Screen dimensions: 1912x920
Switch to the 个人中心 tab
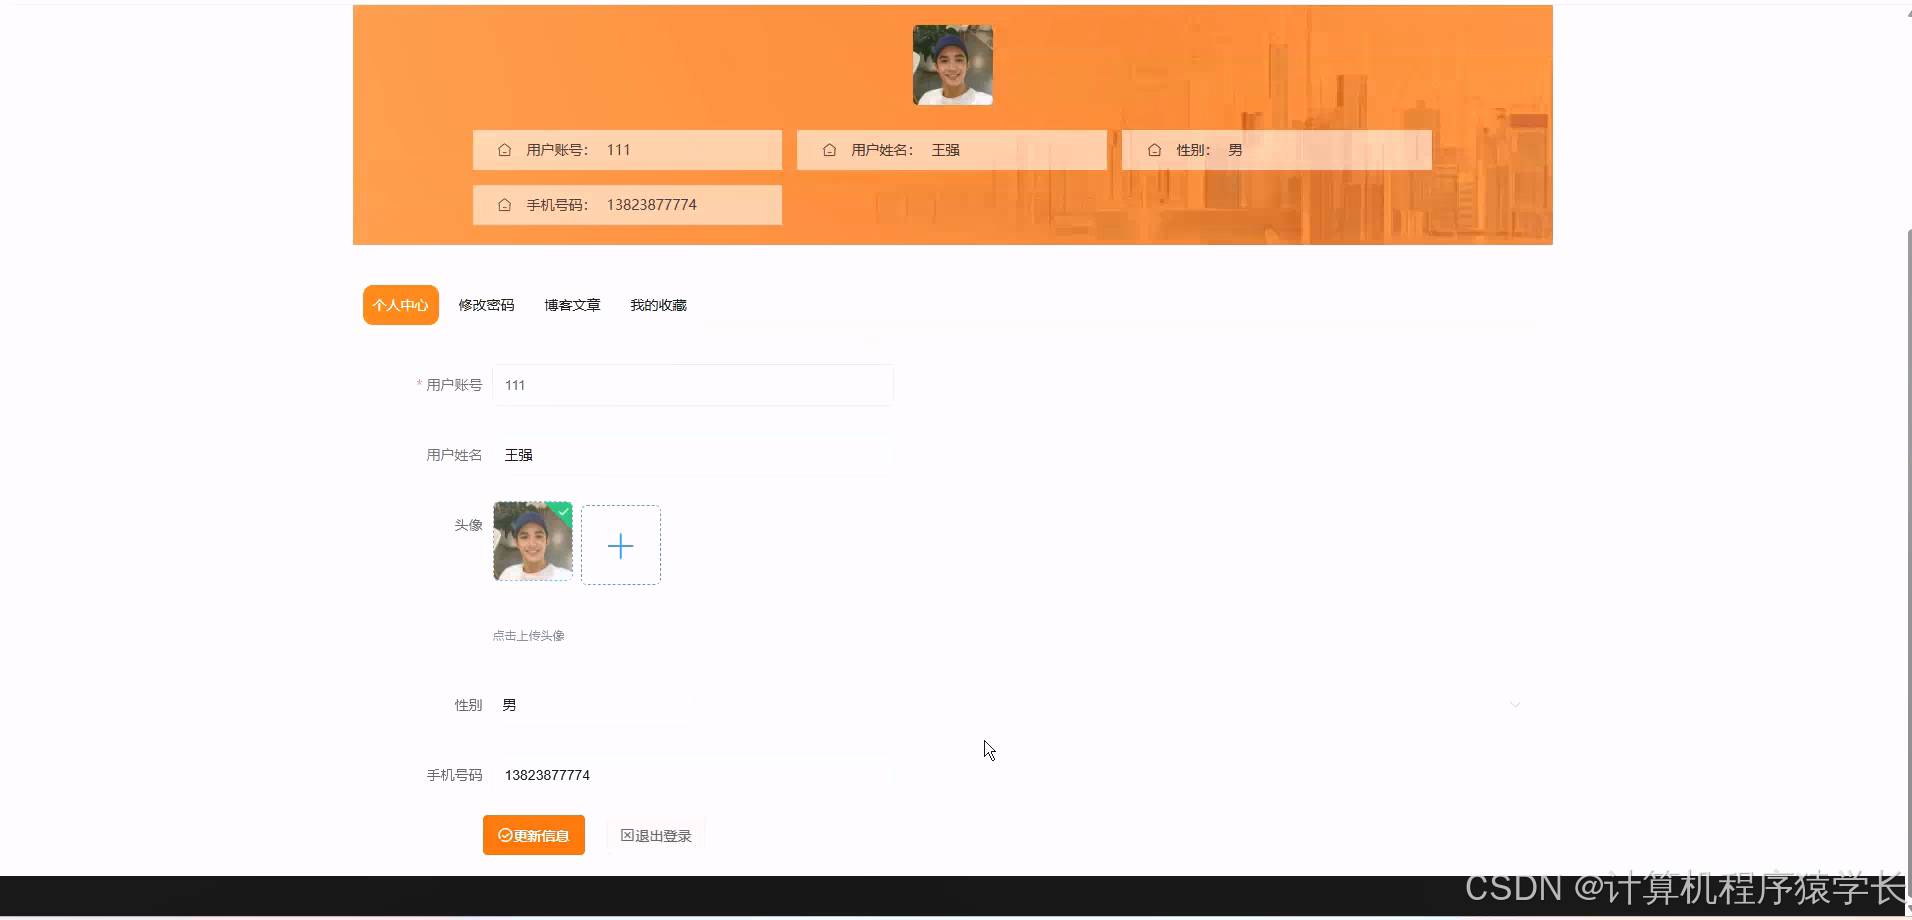(x=401, y=305)
